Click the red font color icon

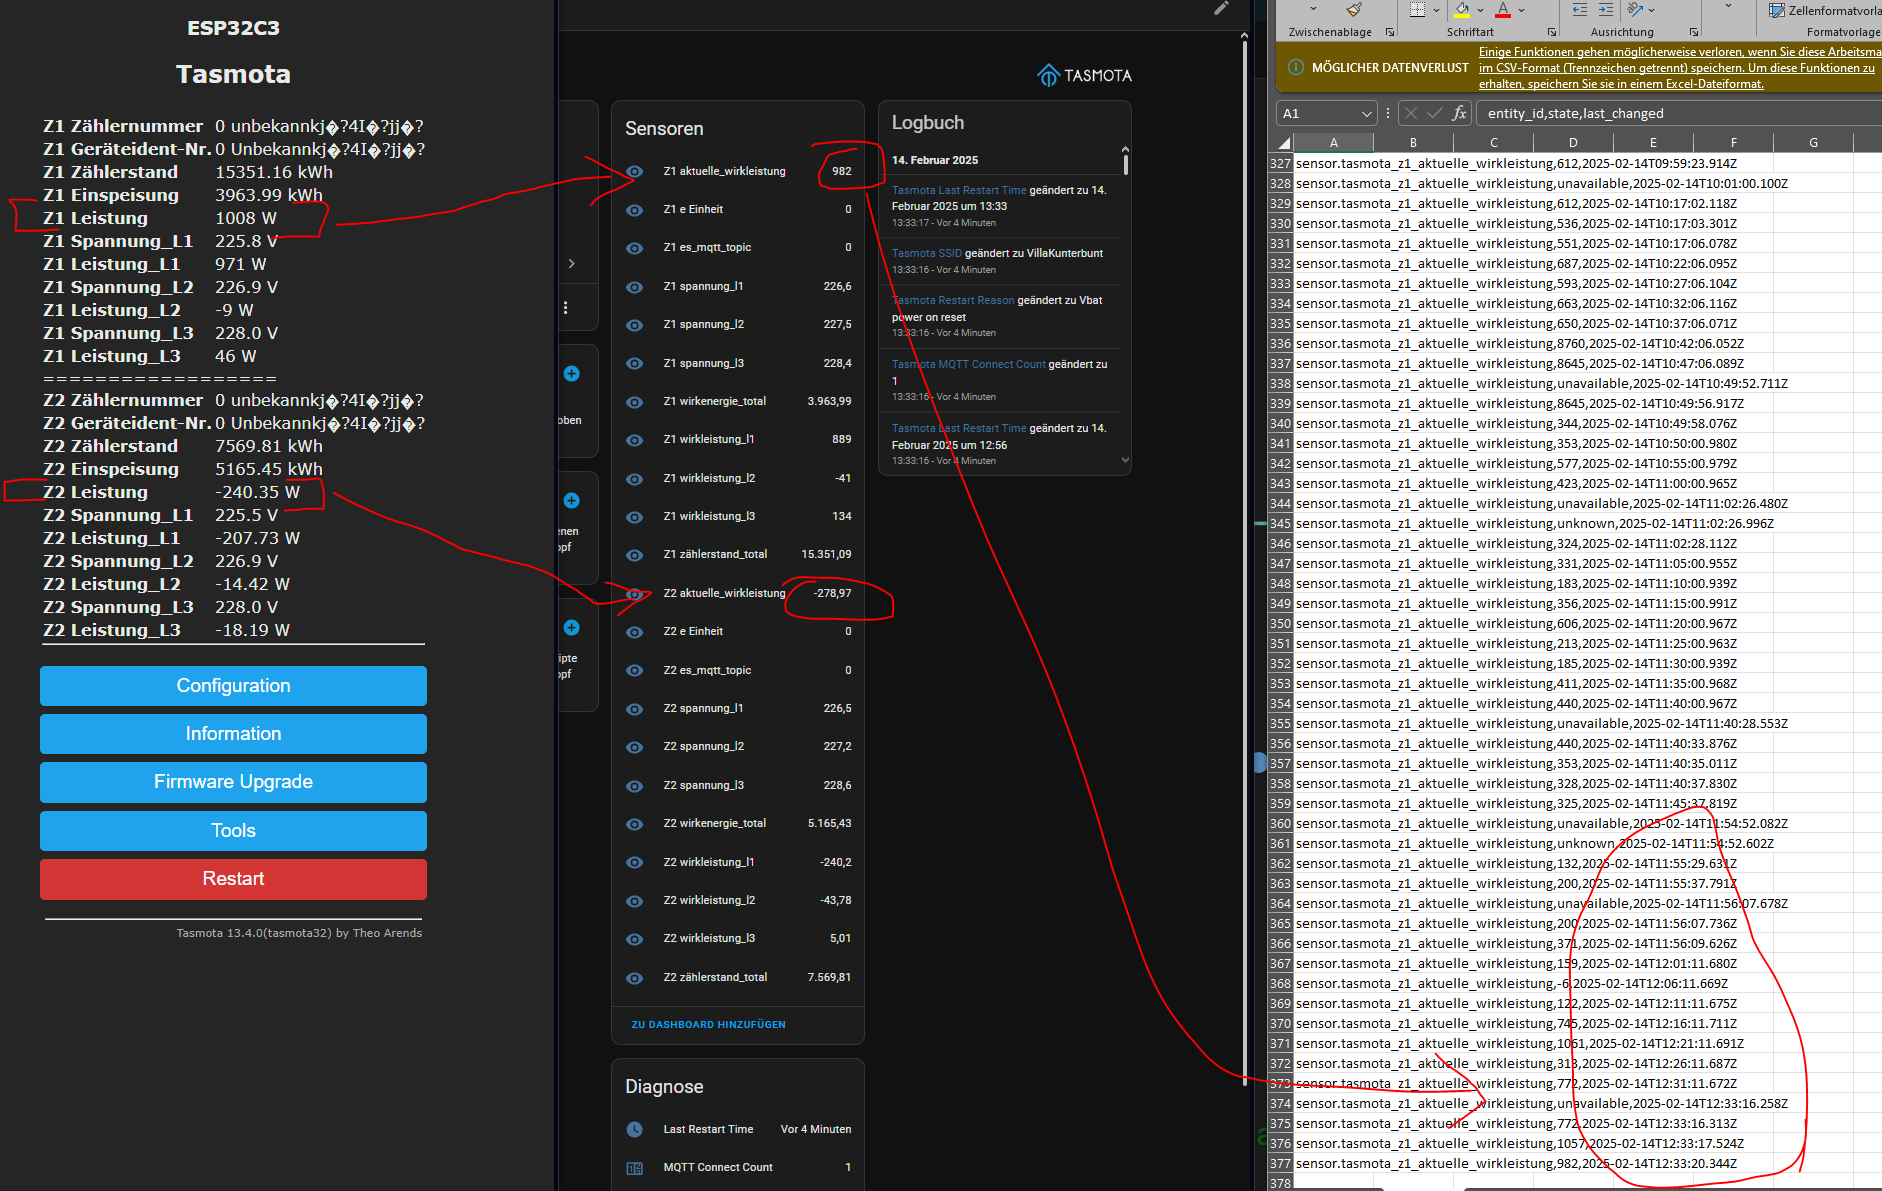point(1503,10)
